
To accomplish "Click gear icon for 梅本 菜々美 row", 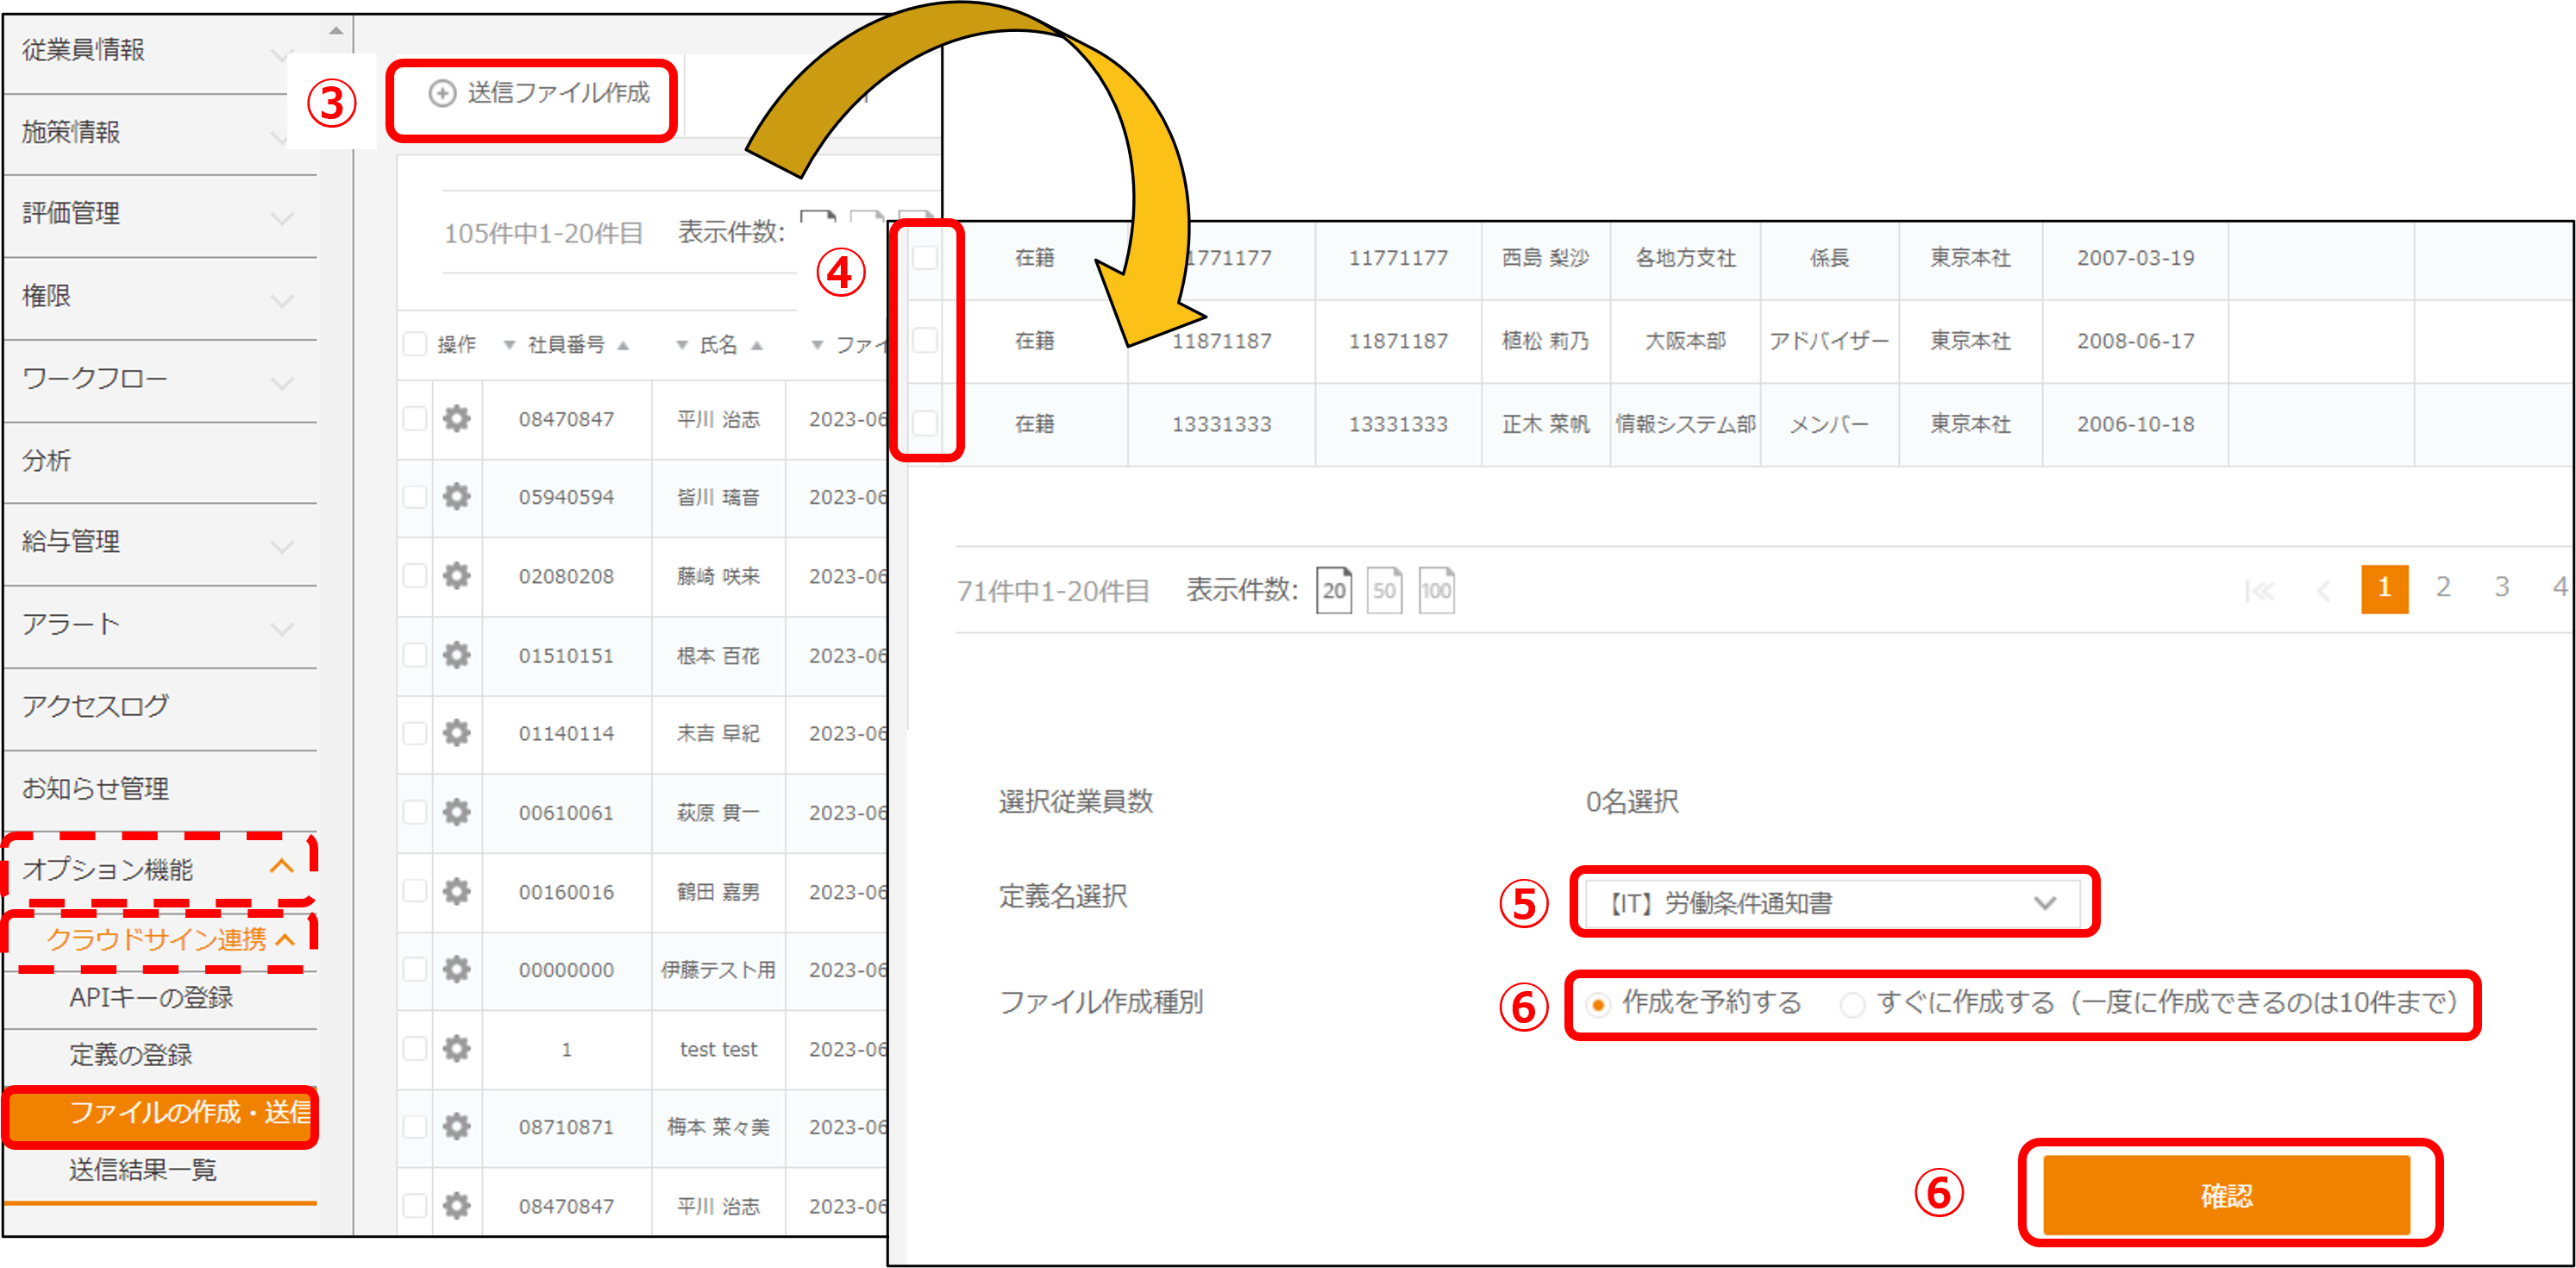I will (x=457, y=1127).
